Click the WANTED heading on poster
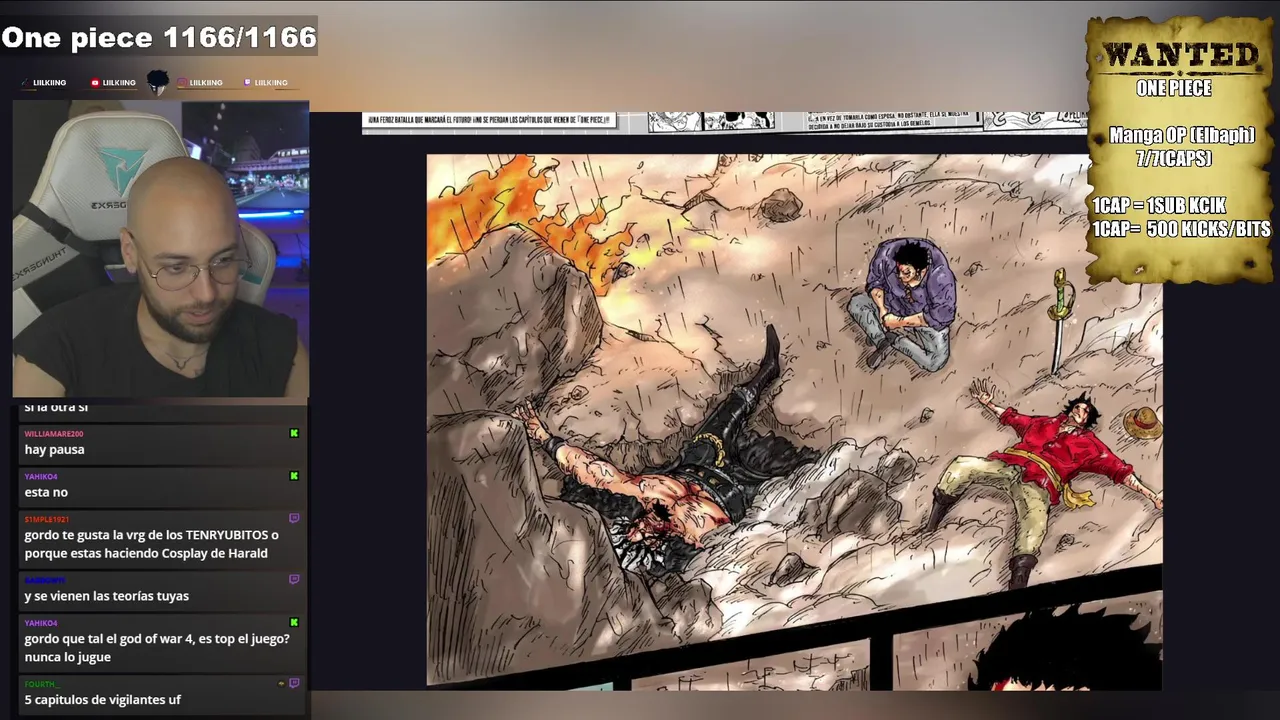 pyautogui.click(x=1180, y=56)
